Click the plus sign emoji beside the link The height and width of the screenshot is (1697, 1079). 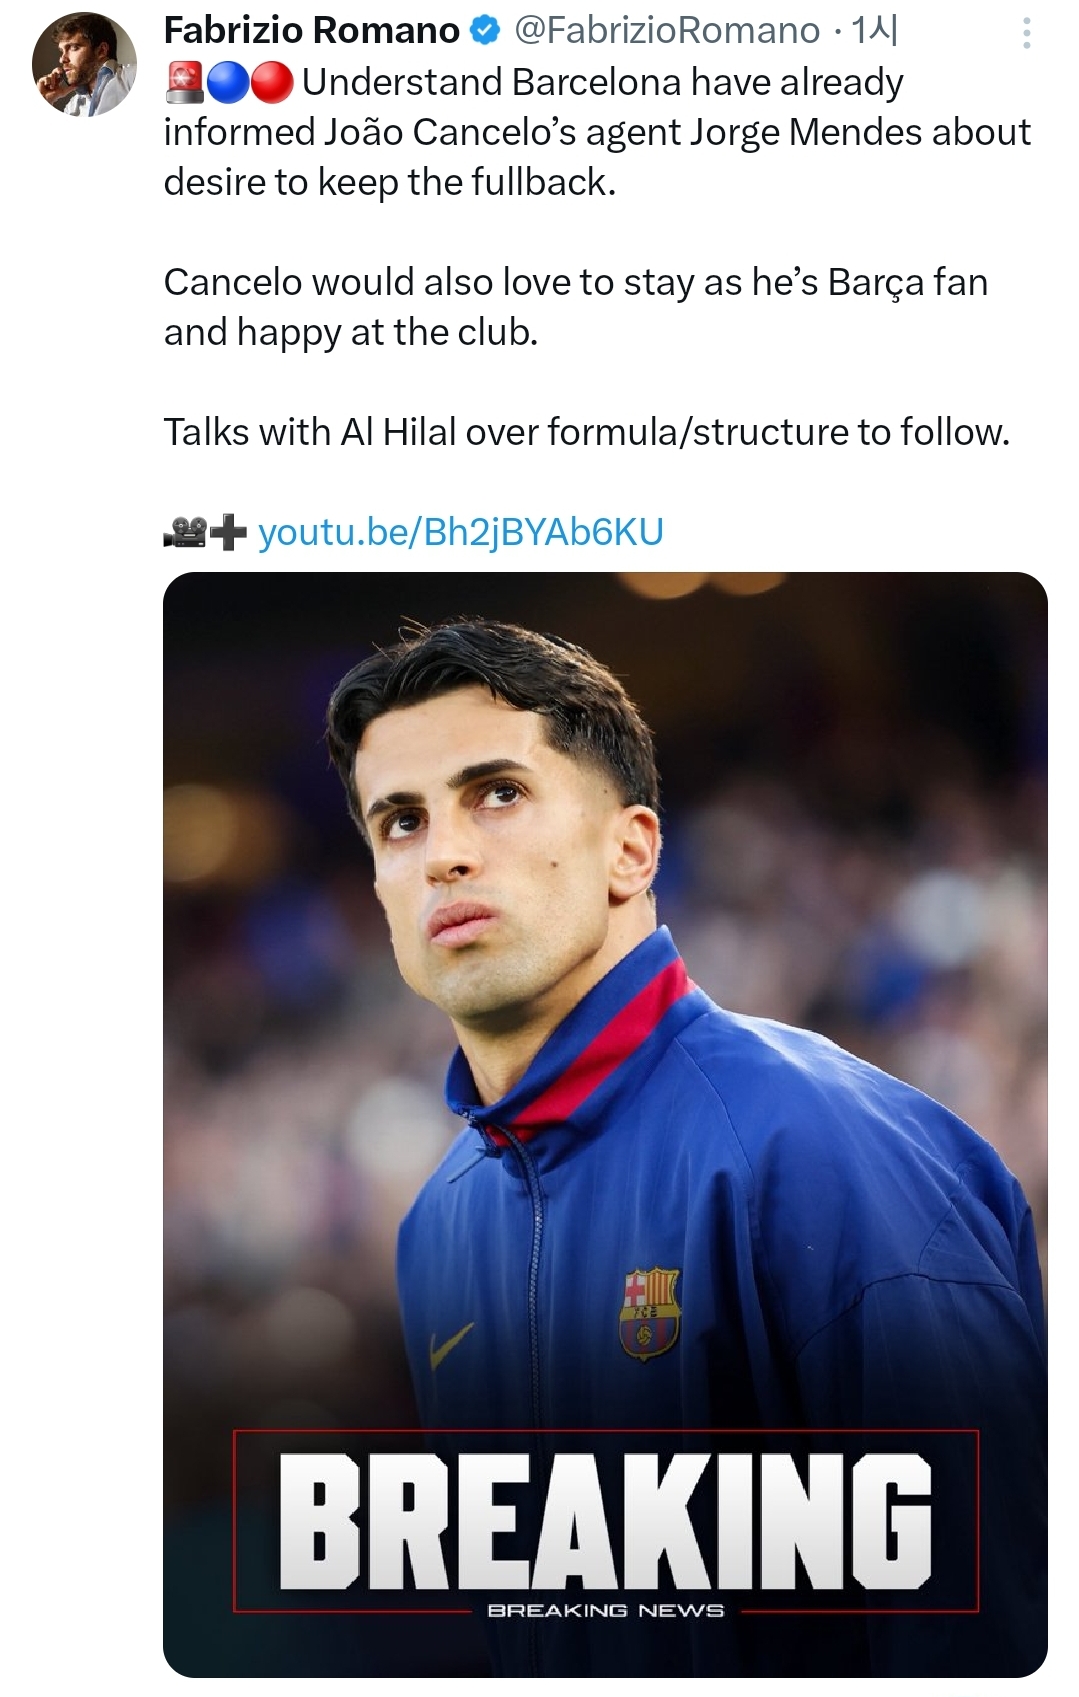229,532
